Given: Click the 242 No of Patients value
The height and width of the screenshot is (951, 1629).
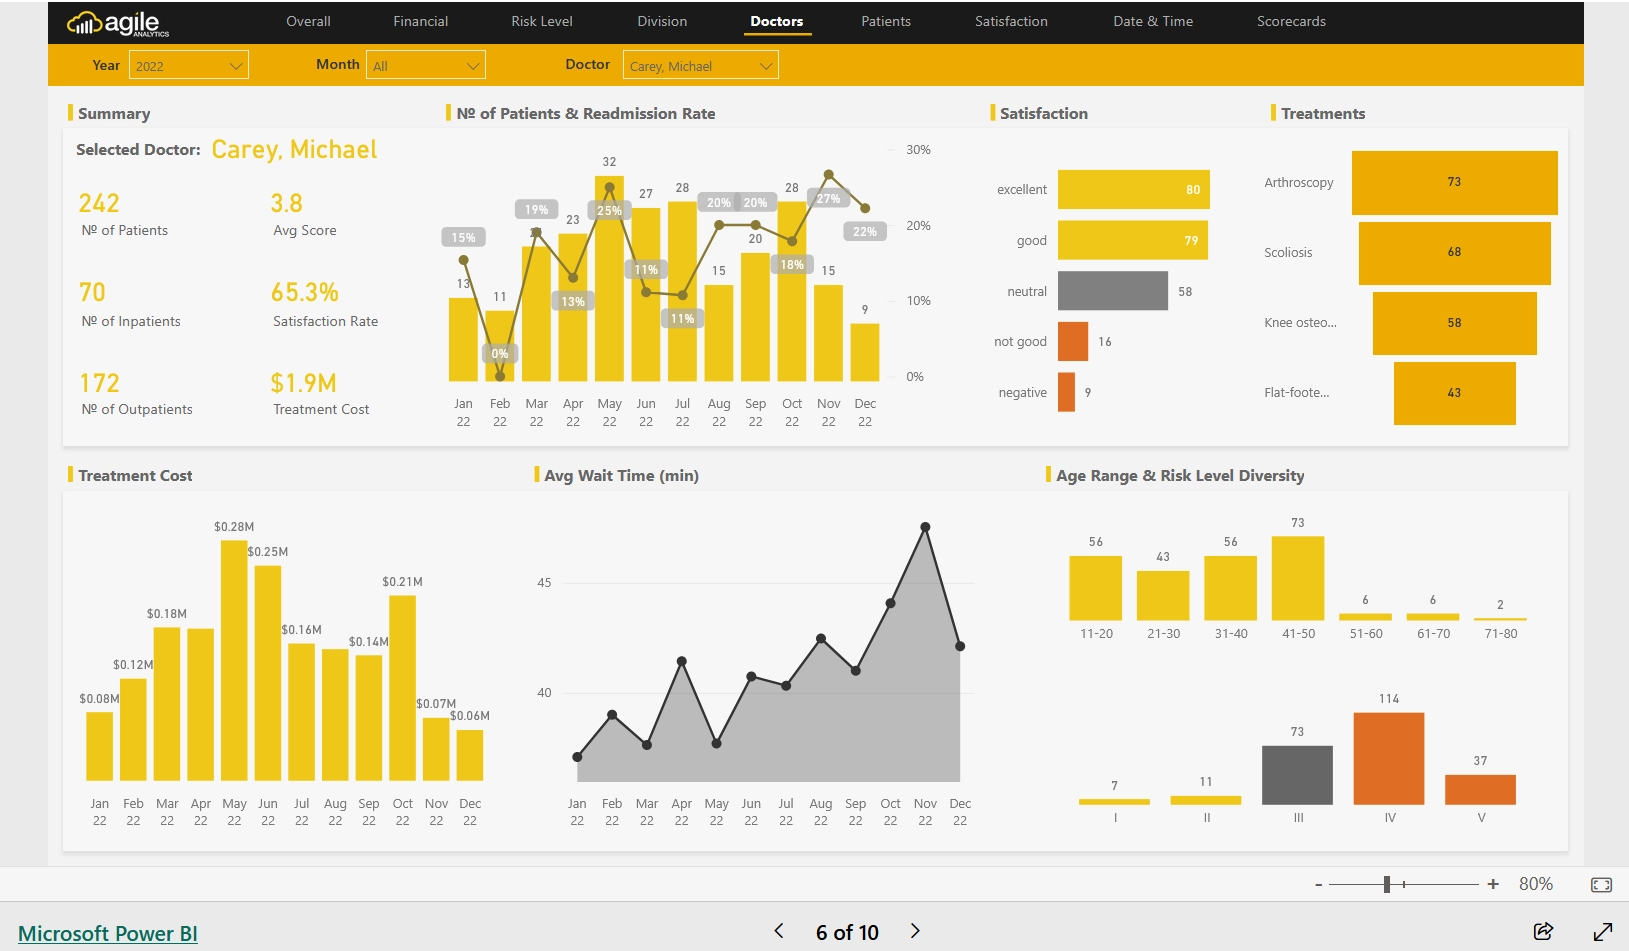Looking at the screenshot, I should point(99,203).
